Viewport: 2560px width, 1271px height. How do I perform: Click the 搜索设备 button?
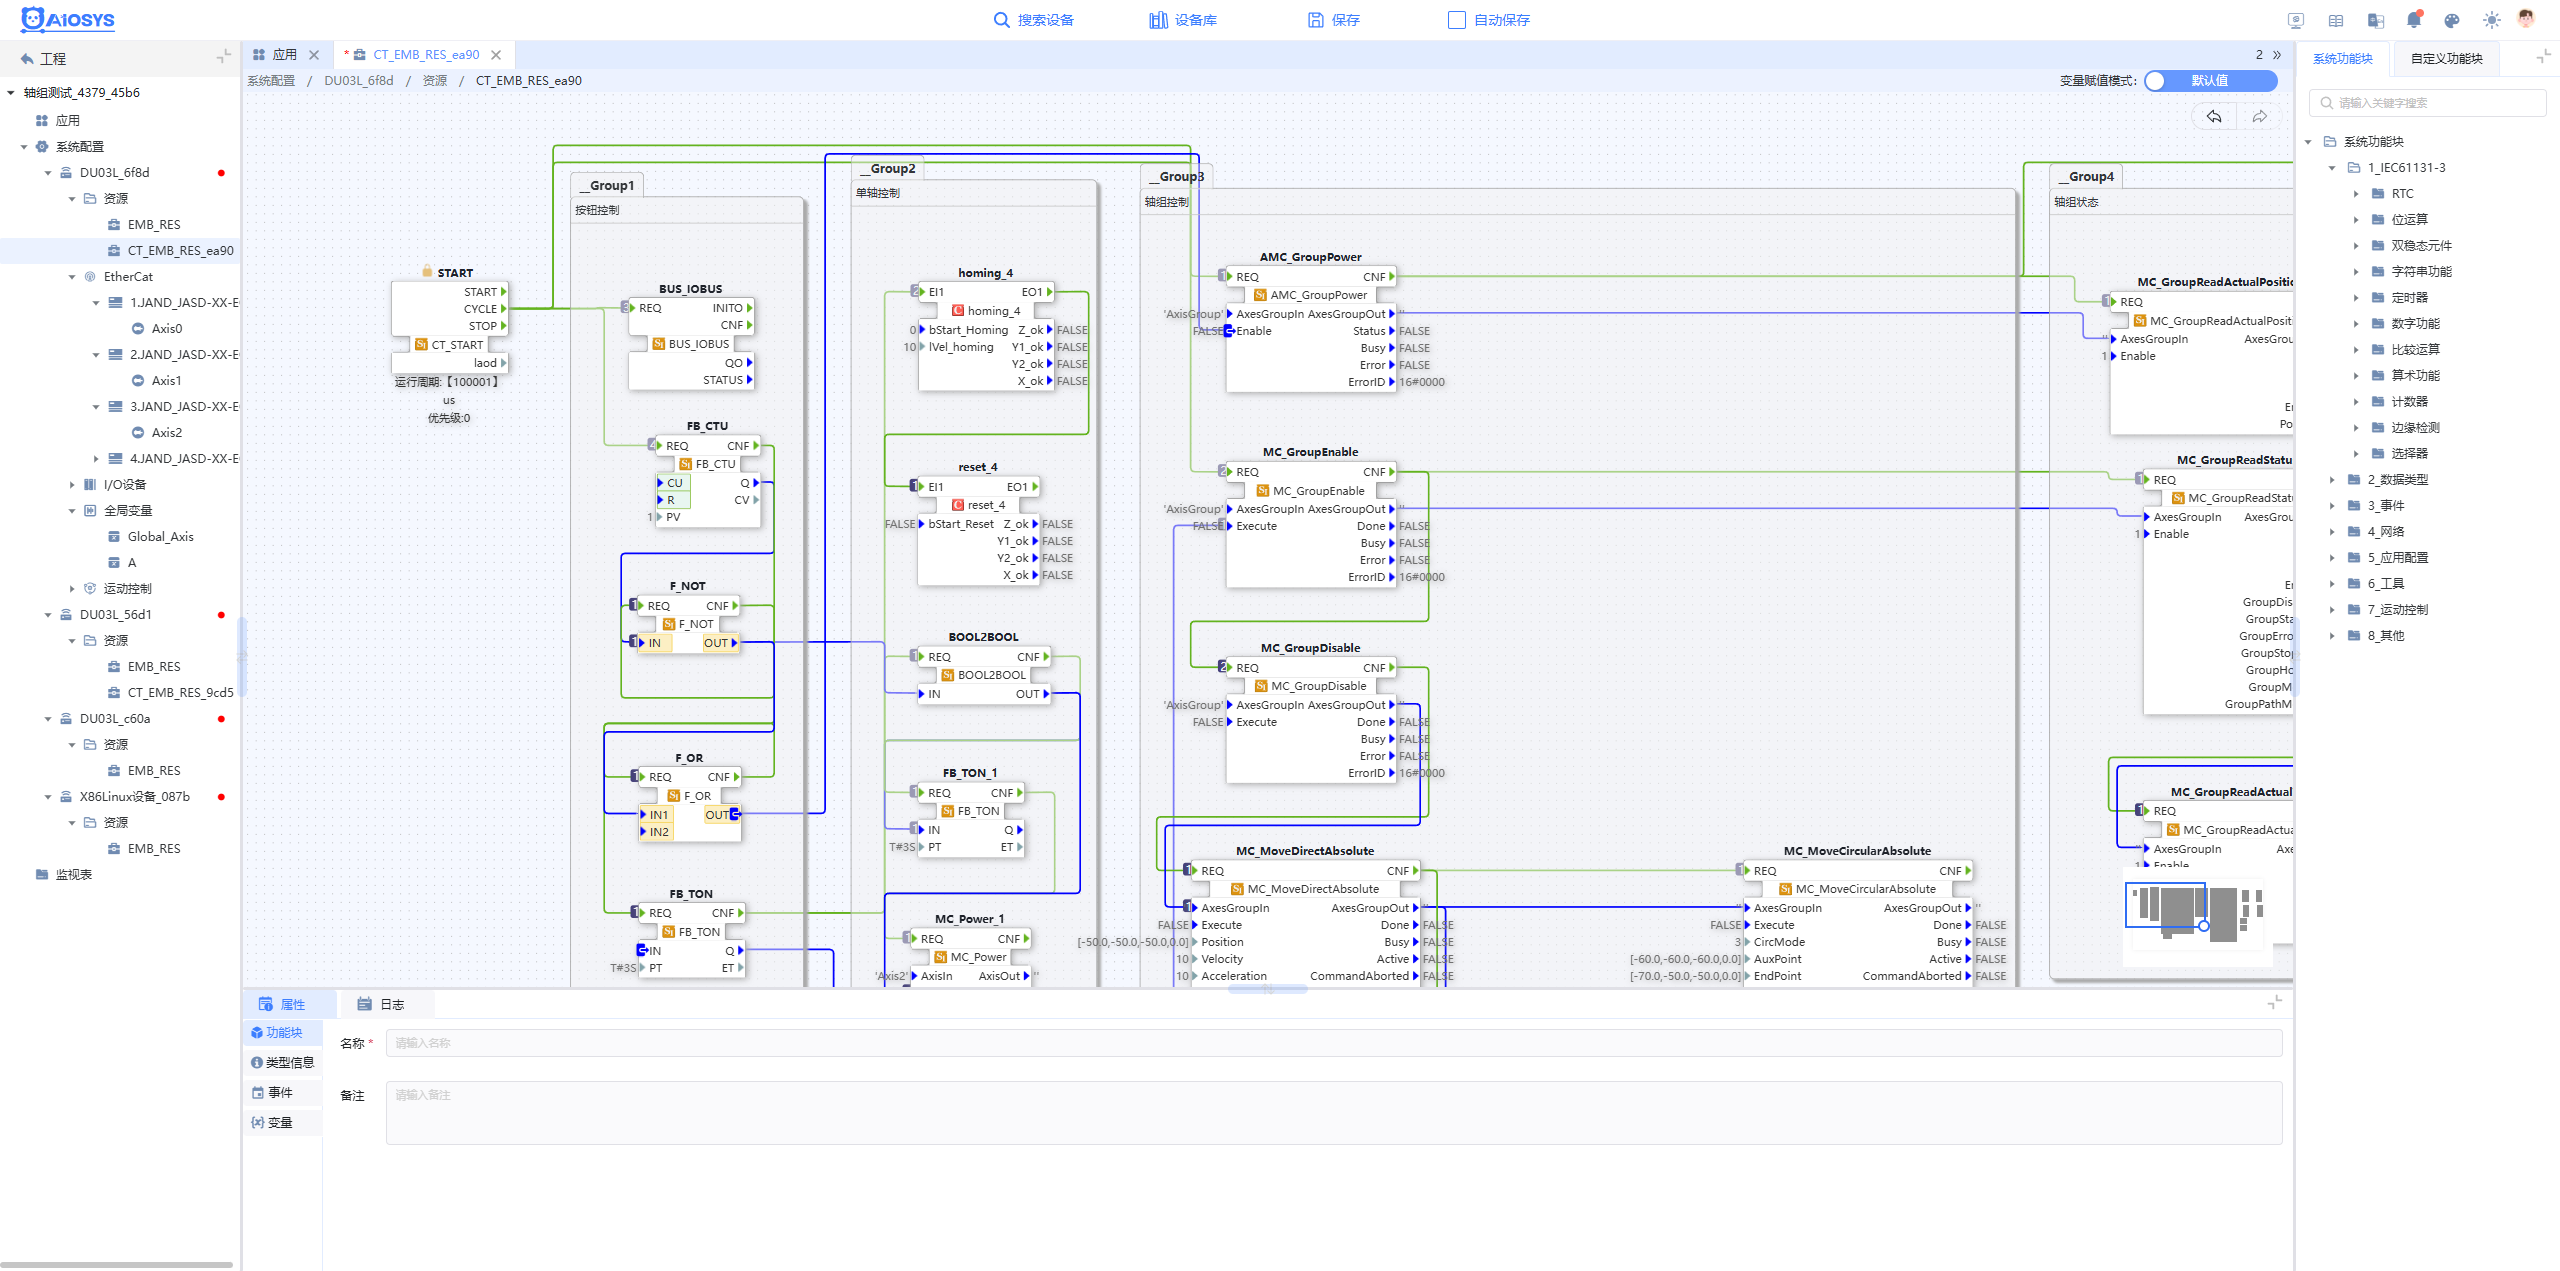pos(1033,20)
